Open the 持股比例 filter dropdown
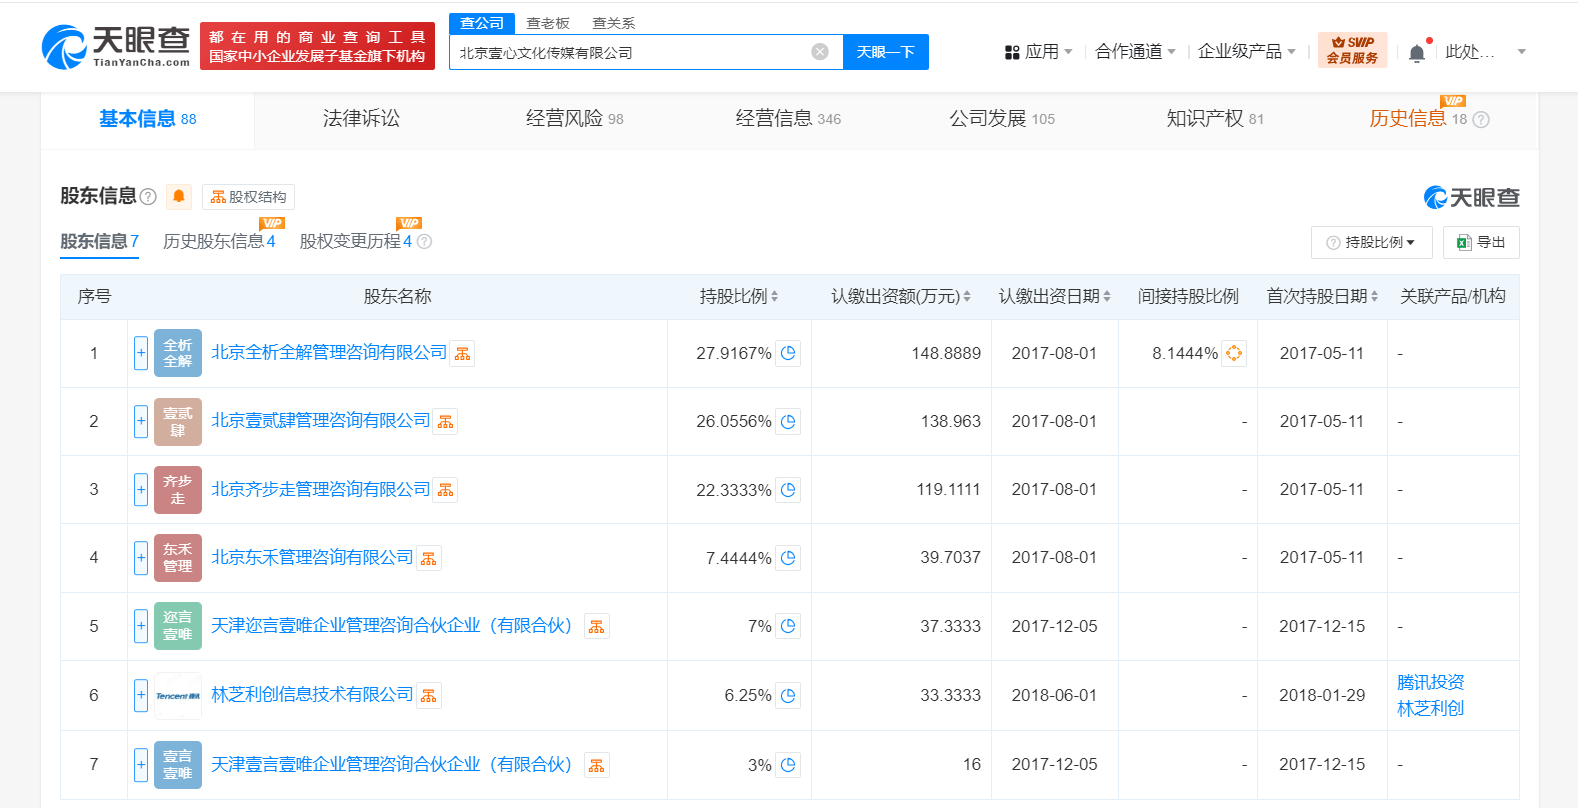The width and height of the screenshot is (1578, 808). 1371,243
